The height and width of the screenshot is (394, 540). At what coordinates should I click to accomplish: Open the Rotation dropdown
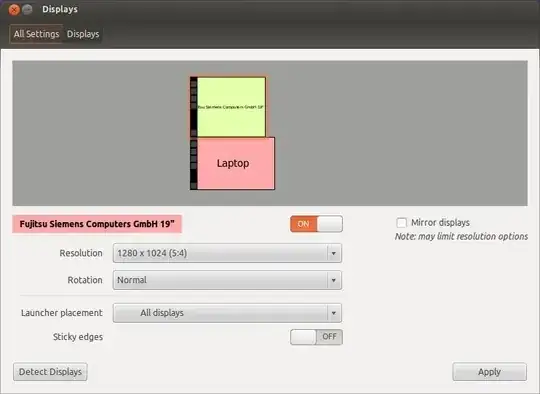point(227,280)
